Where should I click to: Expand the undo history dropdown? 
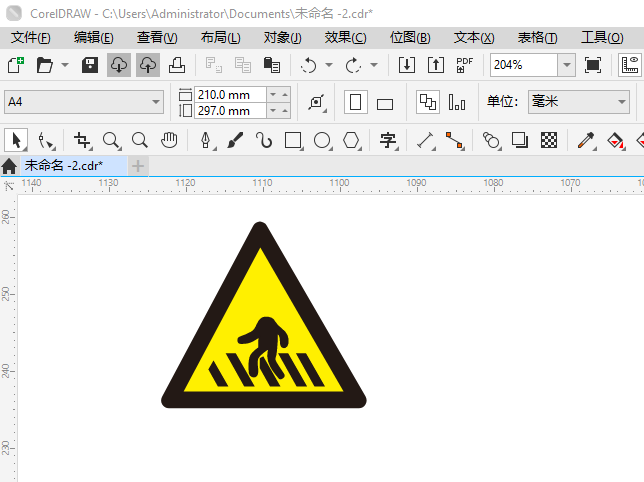[x=329, y=65]
